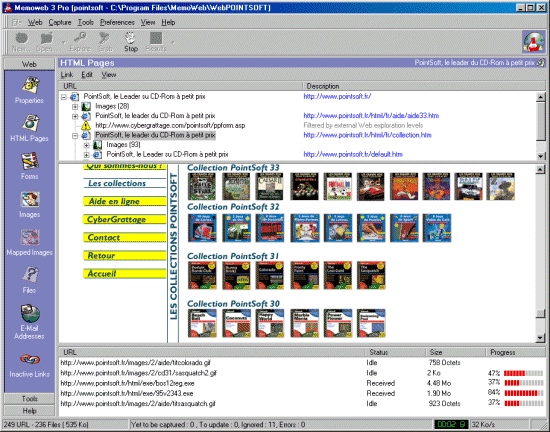Click first Collection PointSoft 30 thumbnail
The width and height of the screenshot is (550, 432).
(x=202, y=323)
